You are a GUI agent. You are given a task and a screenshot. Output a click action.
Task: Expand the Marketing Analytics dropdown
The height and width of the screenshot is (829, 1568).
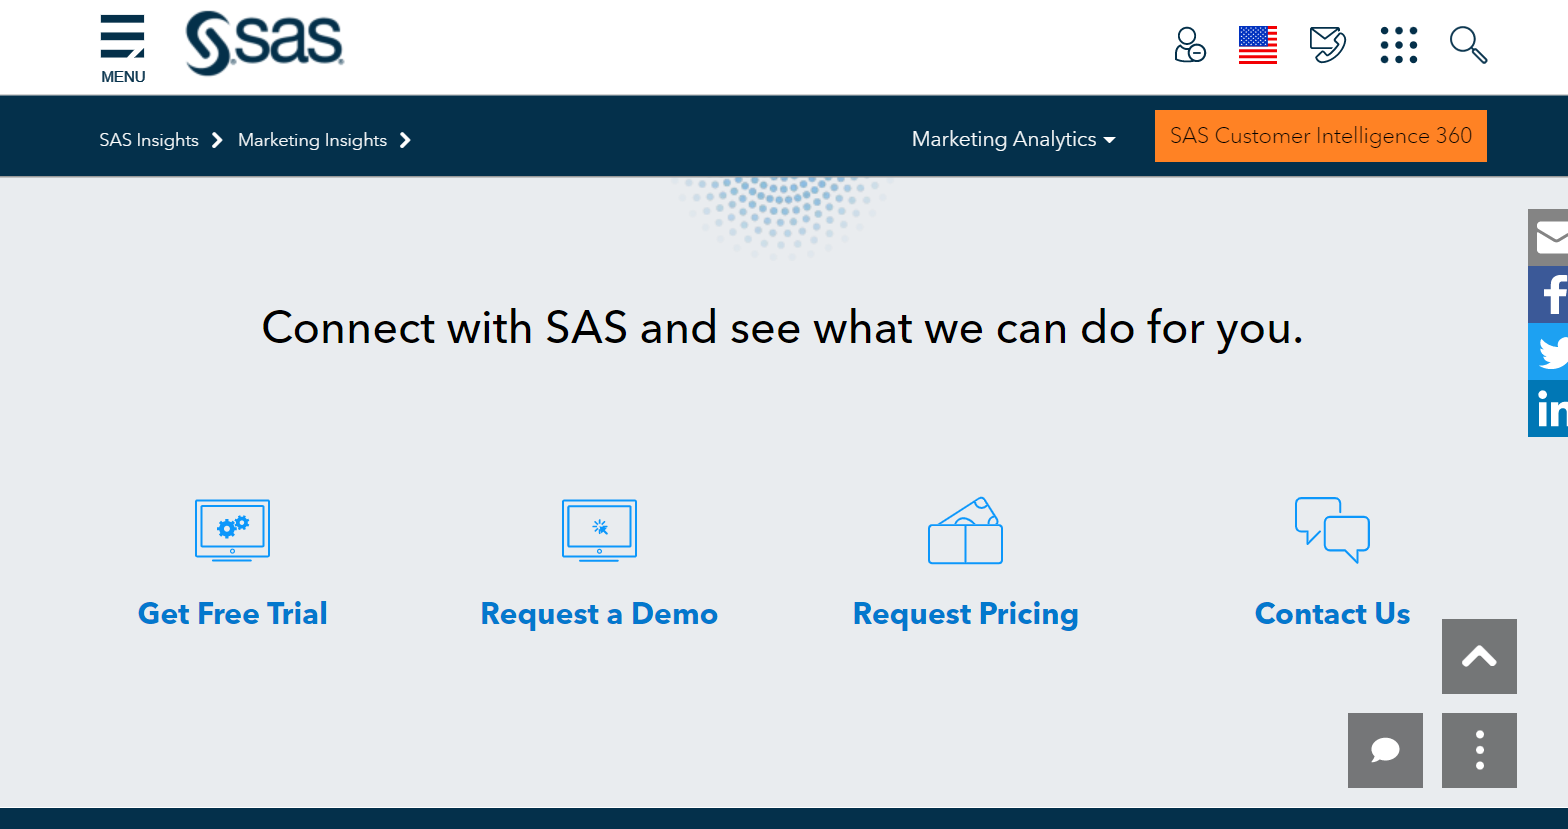1013,139
